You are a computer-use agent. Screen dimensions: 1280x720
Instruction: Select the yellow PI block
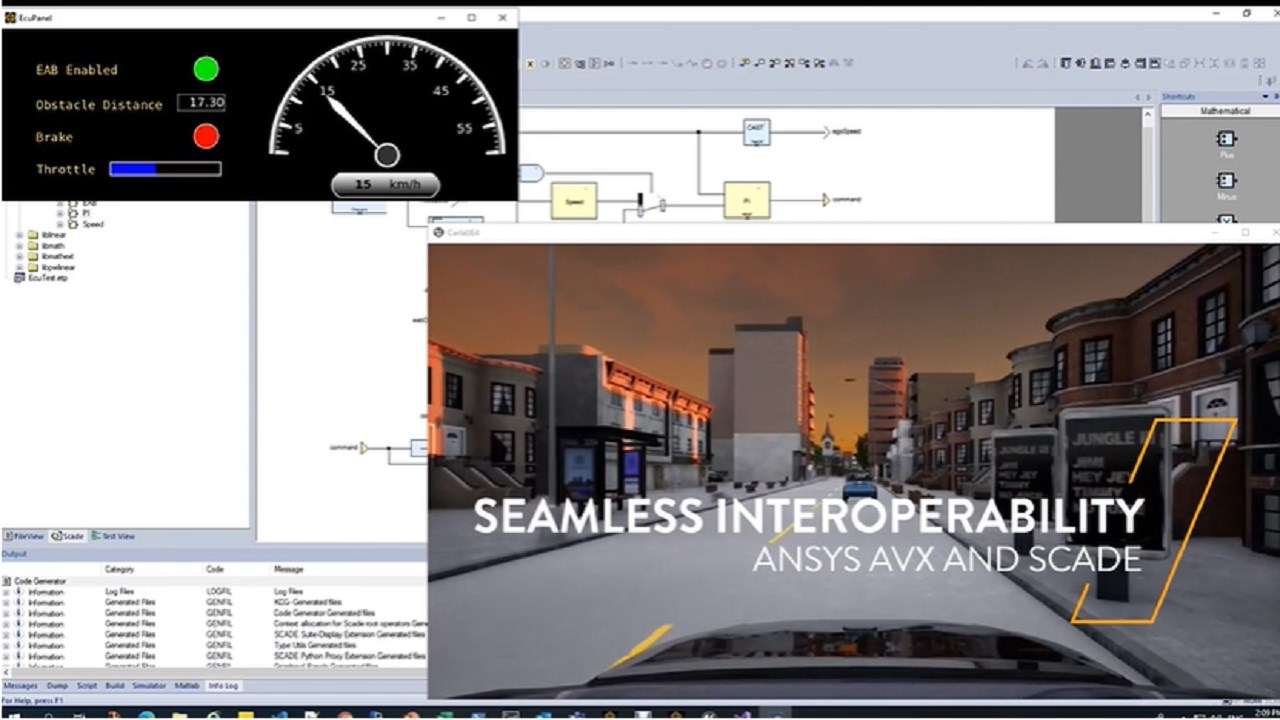pos(747,200)
